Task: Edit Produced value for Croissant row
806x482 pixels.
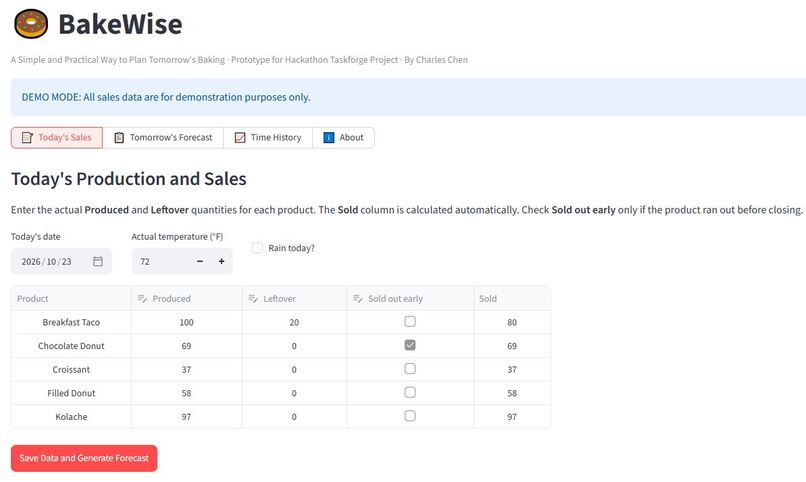Action: coord(187,369)
